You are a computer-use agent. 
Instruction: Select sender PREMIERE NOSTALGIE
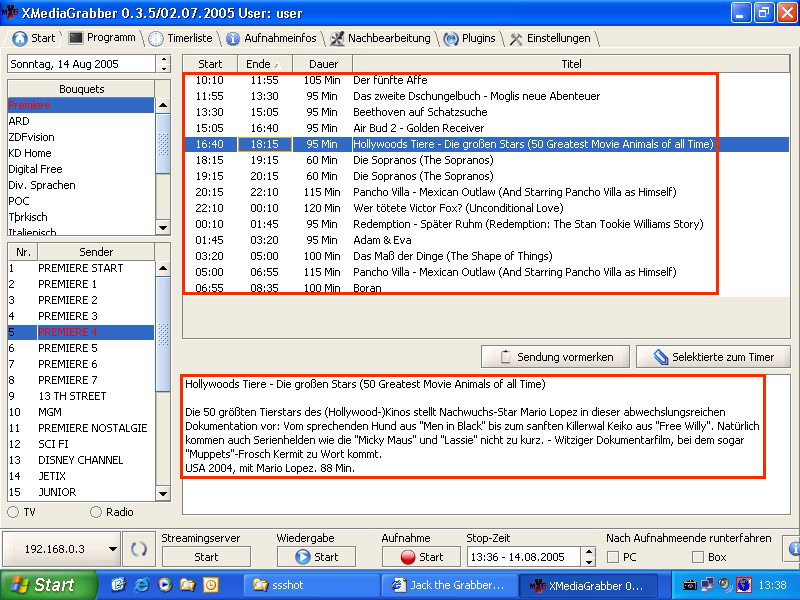81,428
